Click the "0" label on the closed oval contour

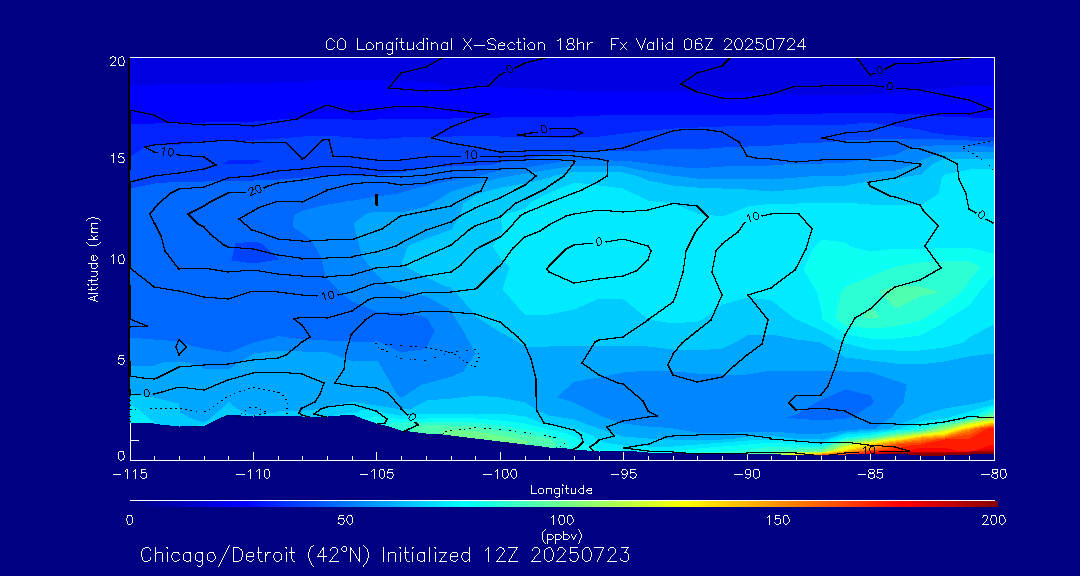pyautogui.click(x=599, y=242)
